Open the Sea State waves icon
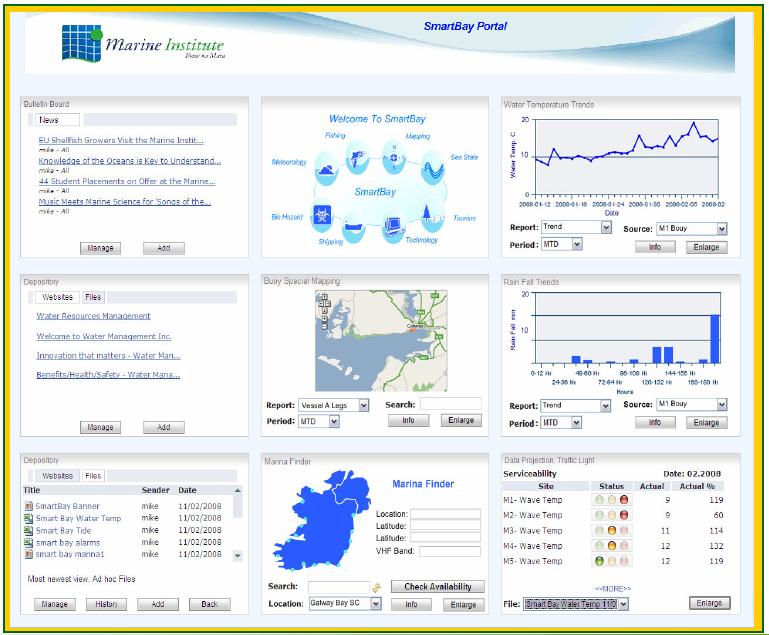Image resolution: width=769 pixels, height=635 pixels. 433,168
